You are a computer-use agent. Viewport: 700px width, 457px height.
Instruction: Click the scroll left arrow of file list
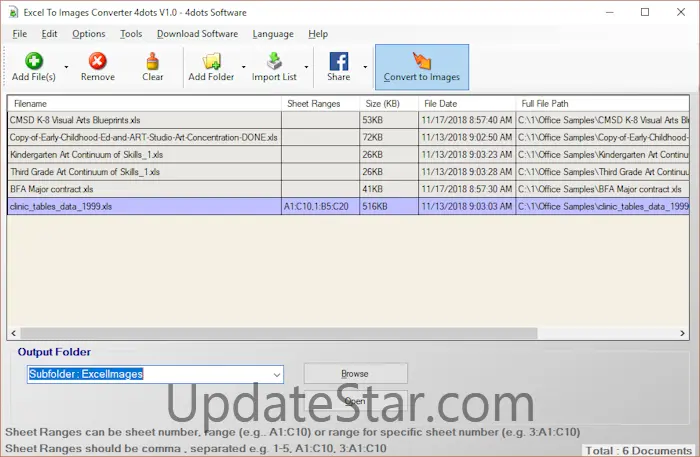[x=13, y=333]
